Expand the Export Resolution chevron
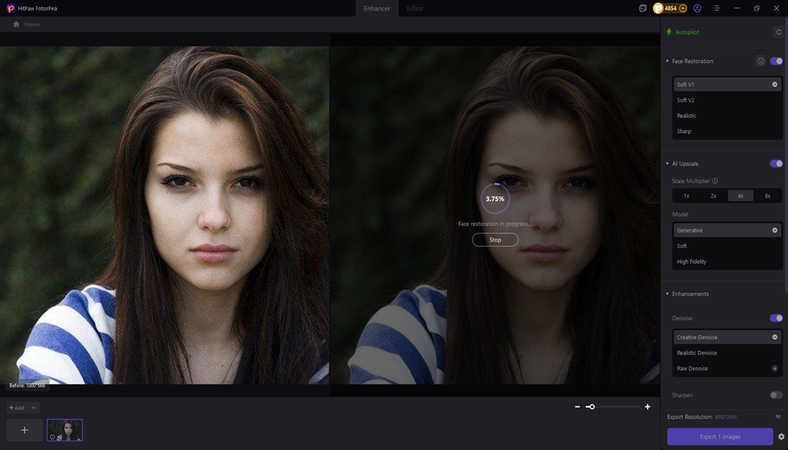The image size is (788, 450). pos(778,417)
